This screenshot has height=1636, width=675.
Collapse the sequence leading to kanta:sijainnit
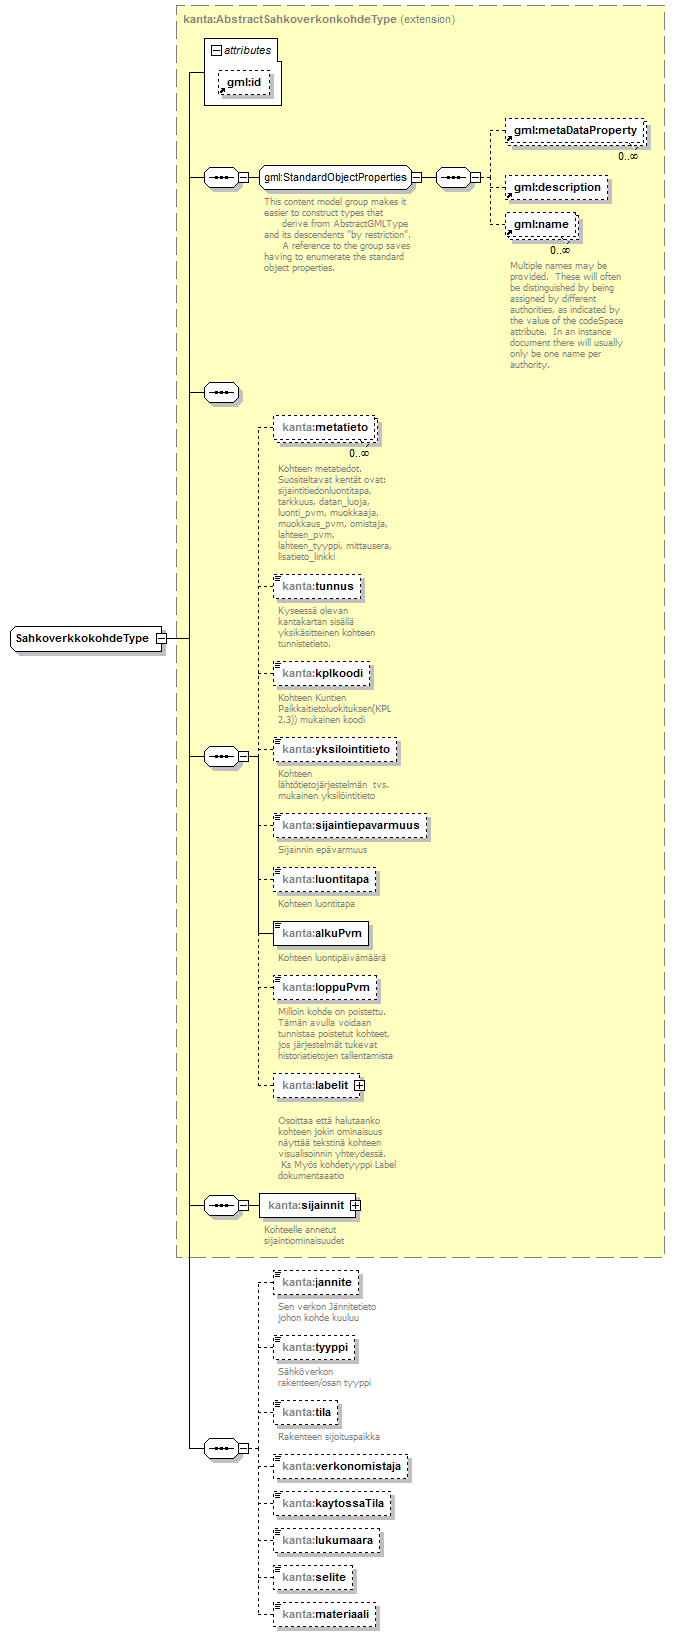click(x=243, y=1206)
